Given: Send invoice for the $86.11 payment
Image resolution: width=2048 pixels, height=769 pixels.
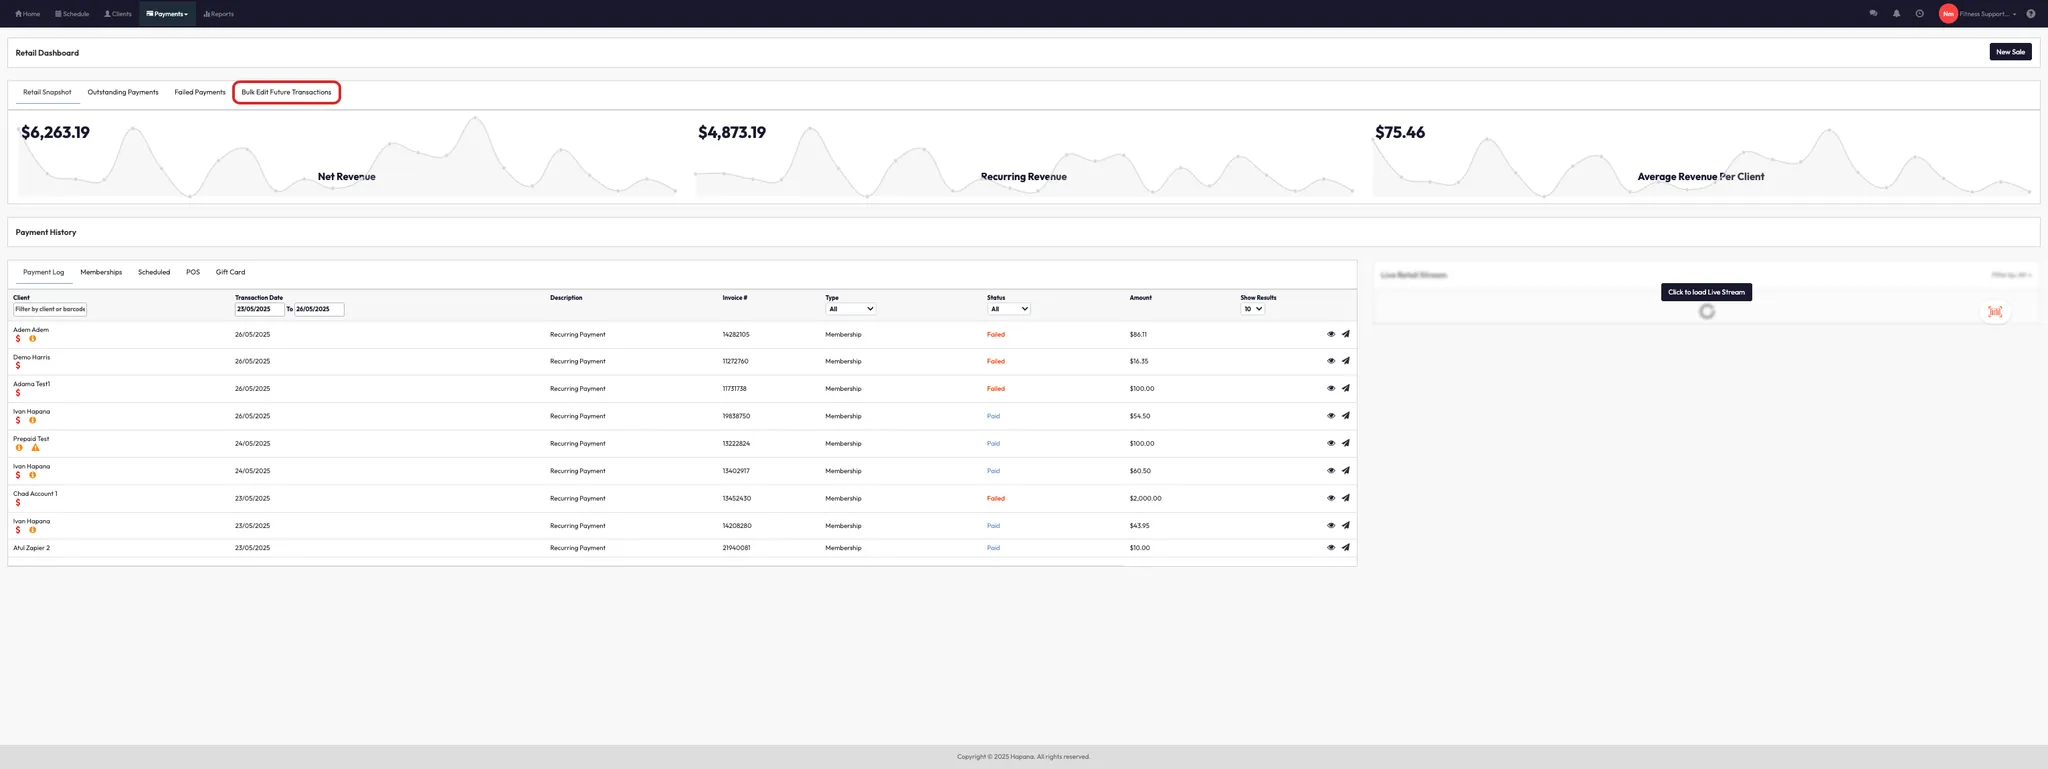Looking at the screenshot, I should click(x=1346, y=334).
